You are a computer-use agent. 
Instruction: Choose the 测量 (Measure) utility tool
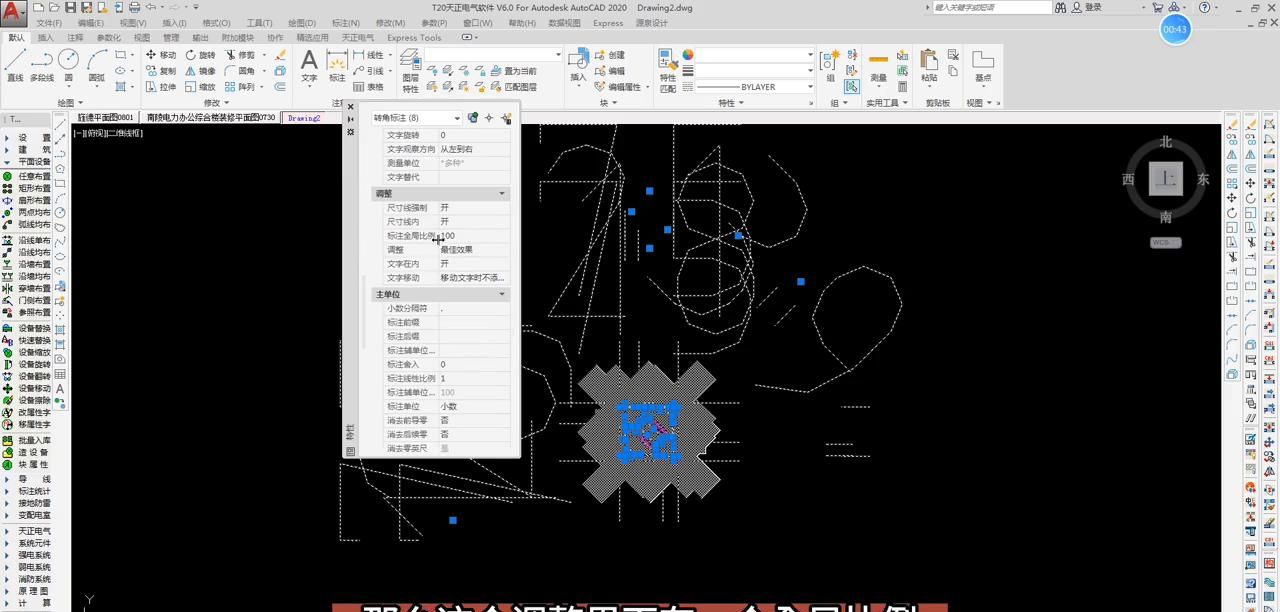878,65
